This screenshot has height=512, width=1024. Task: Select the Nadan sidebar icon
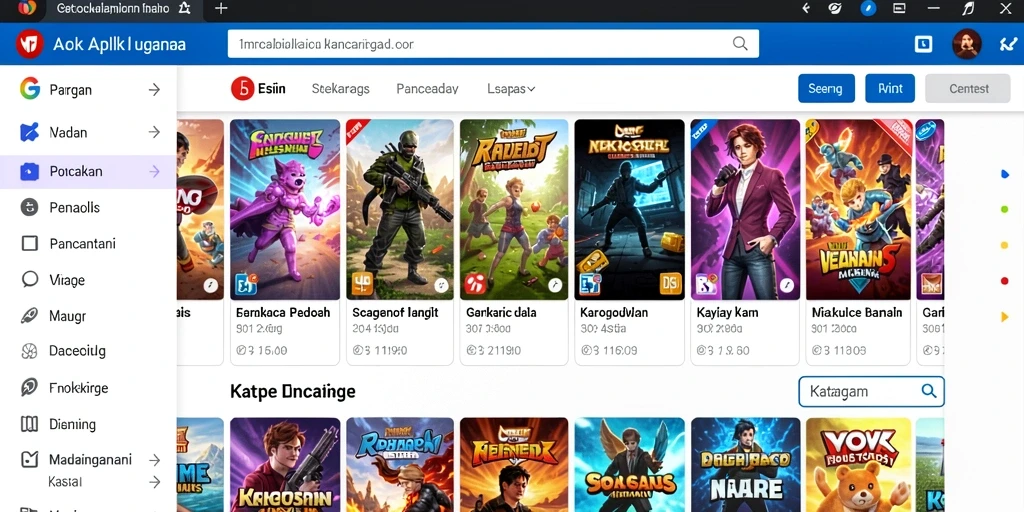point(29,133)
